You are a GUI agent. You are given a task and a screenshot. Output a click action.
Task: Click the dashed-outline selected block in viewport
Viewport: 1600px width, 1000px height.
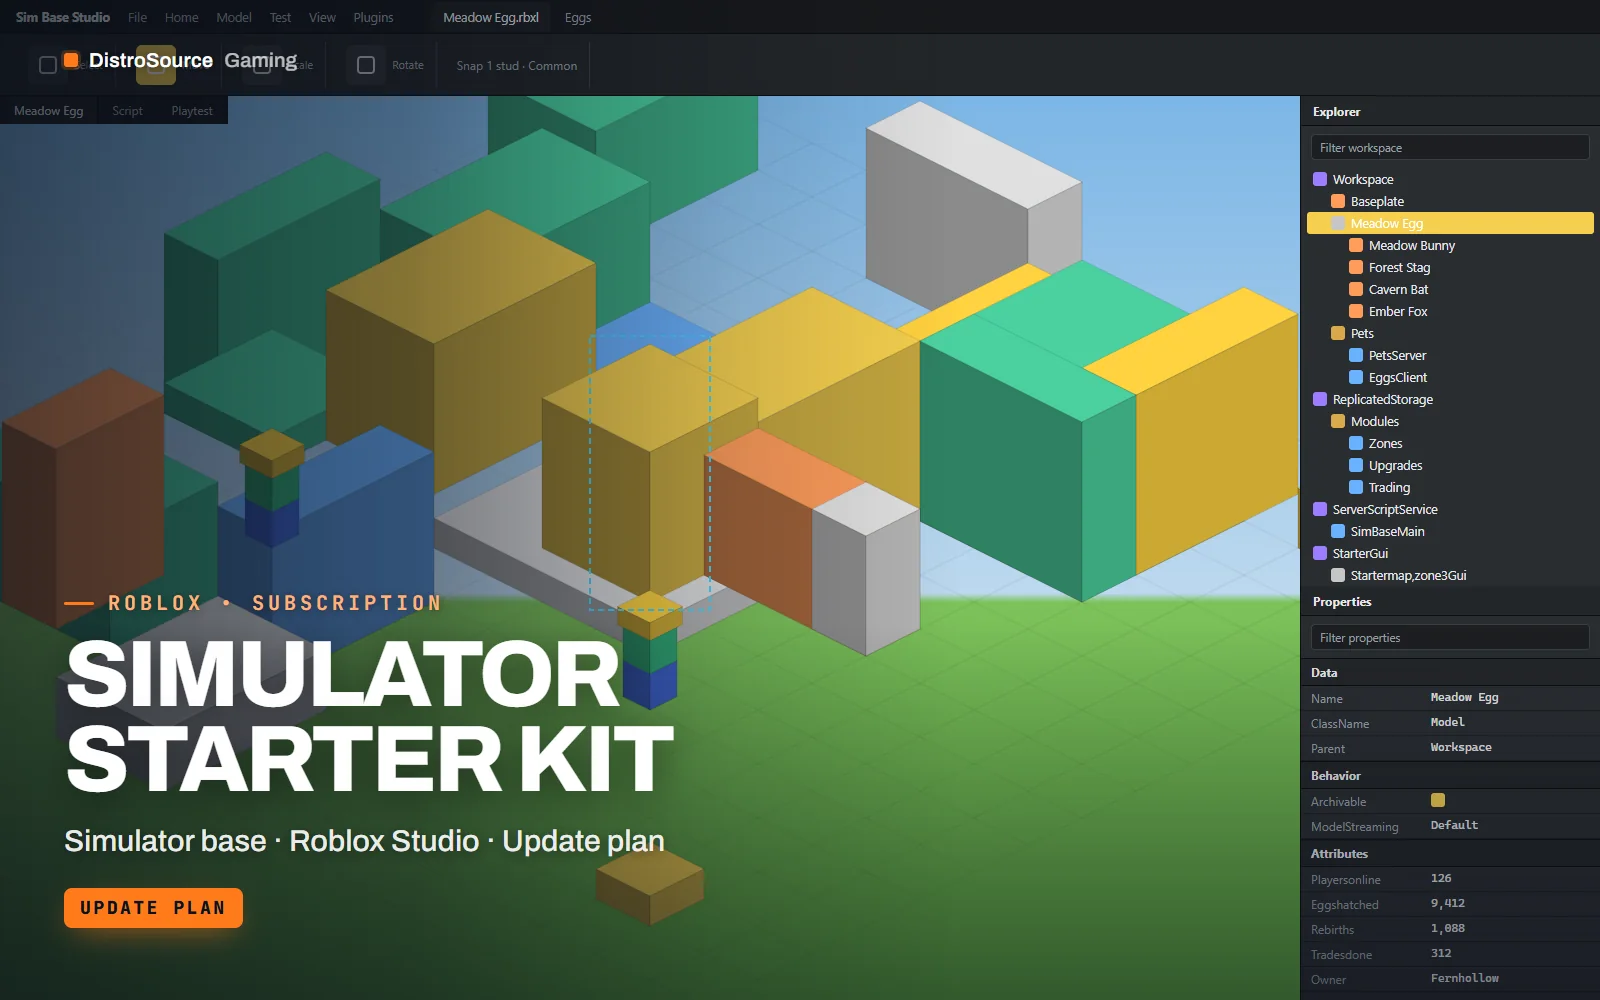click(x=650, y=472)
